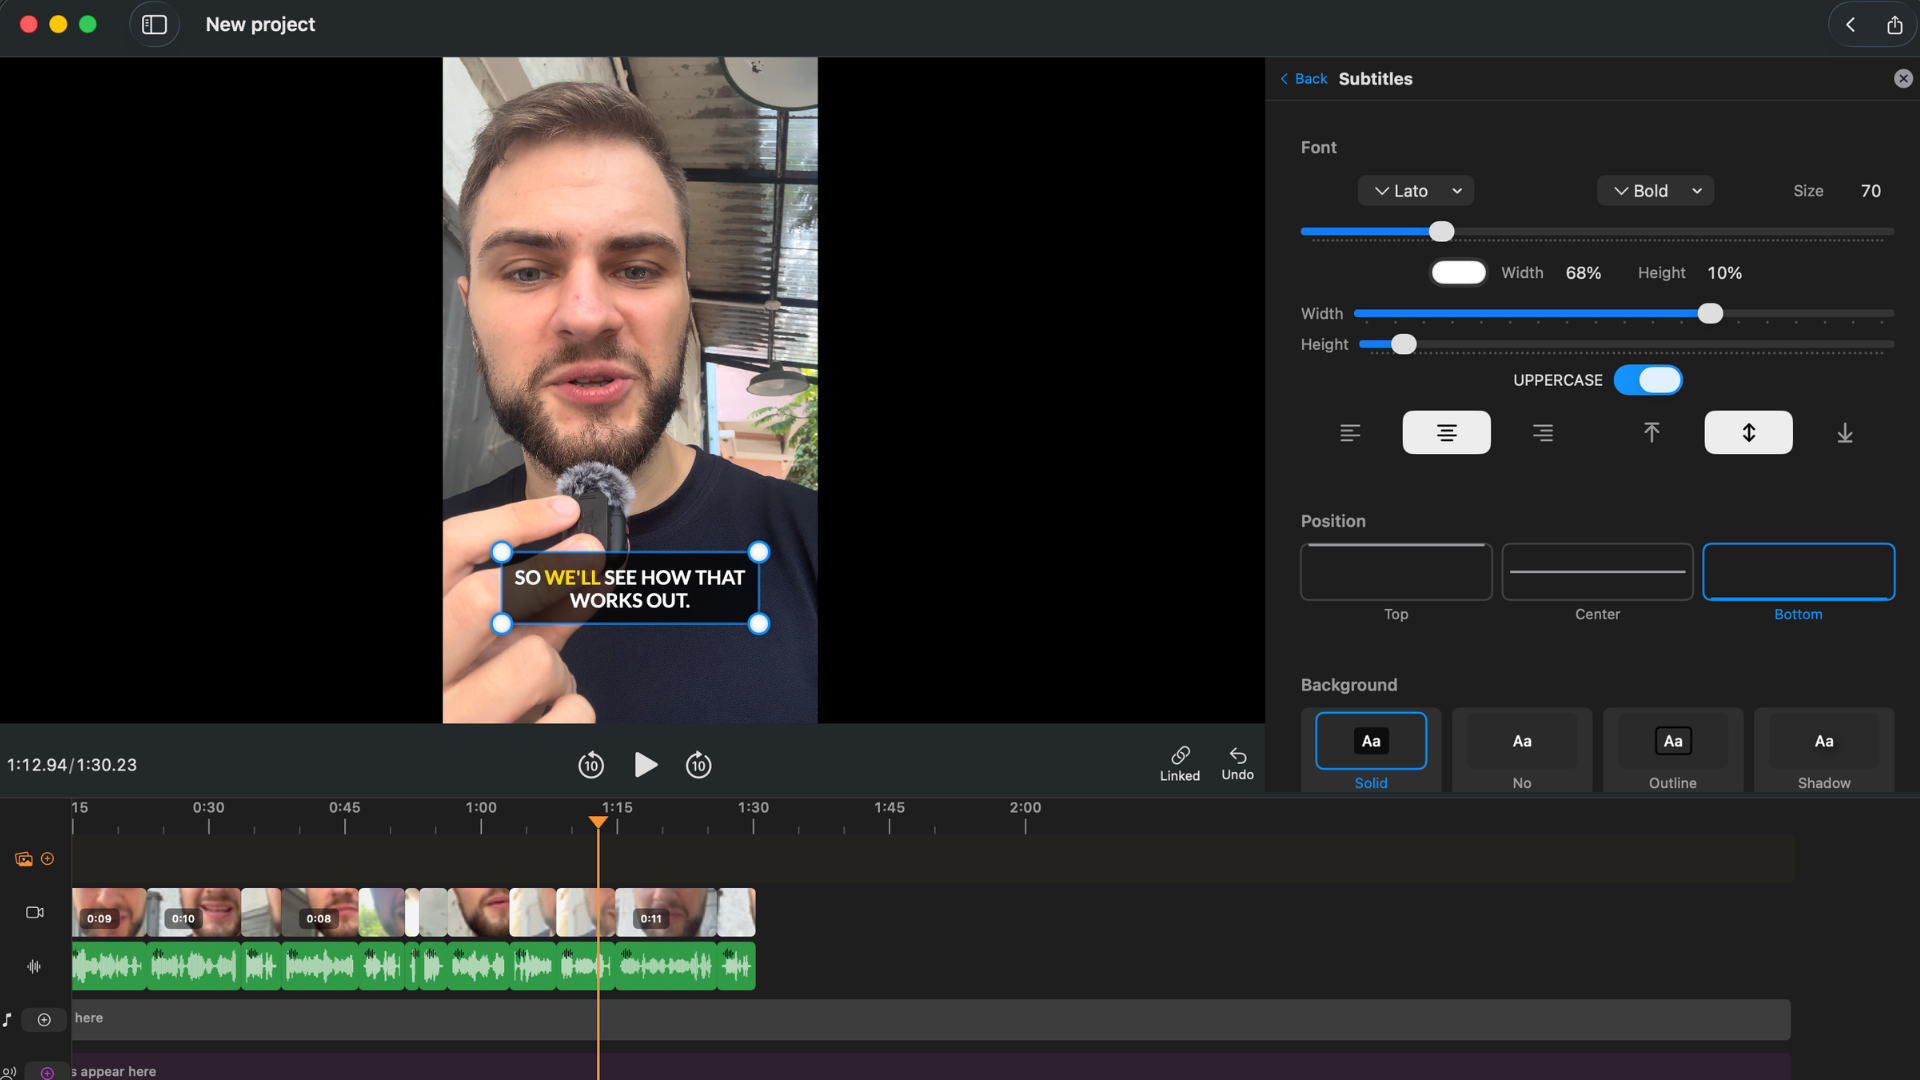Skip forward 10 seconds
The image size is (1920, 1080).
(x=698, y=765)
